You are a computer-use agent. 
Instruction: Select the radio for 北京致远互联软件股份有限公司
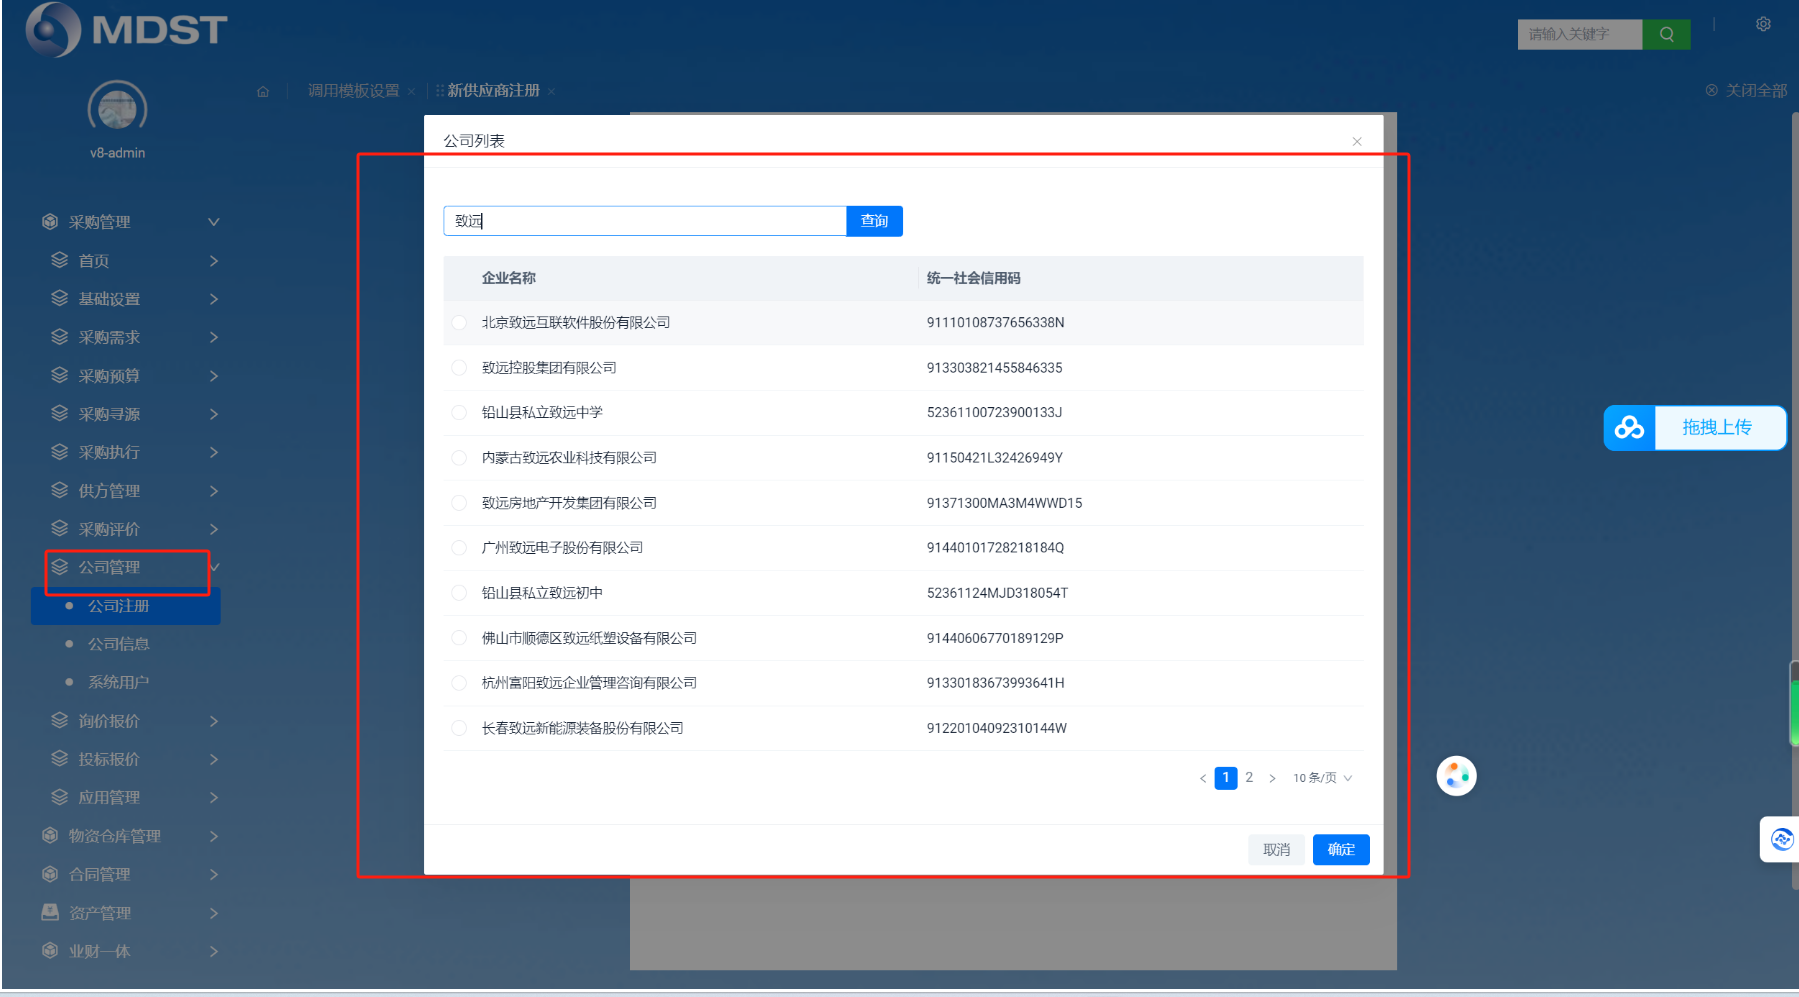459,322
